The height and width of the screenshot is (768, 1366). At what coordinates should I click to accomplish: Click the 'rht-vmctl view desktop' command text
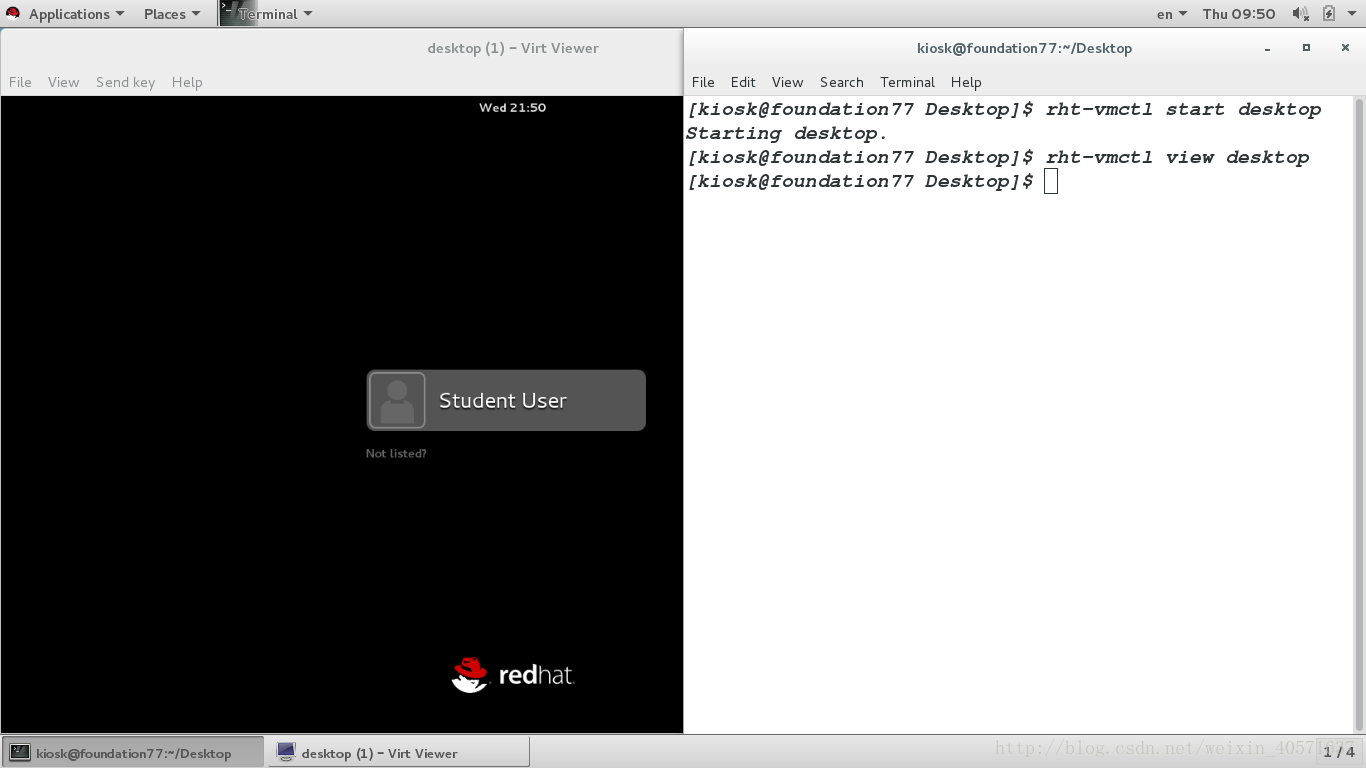1177,157
